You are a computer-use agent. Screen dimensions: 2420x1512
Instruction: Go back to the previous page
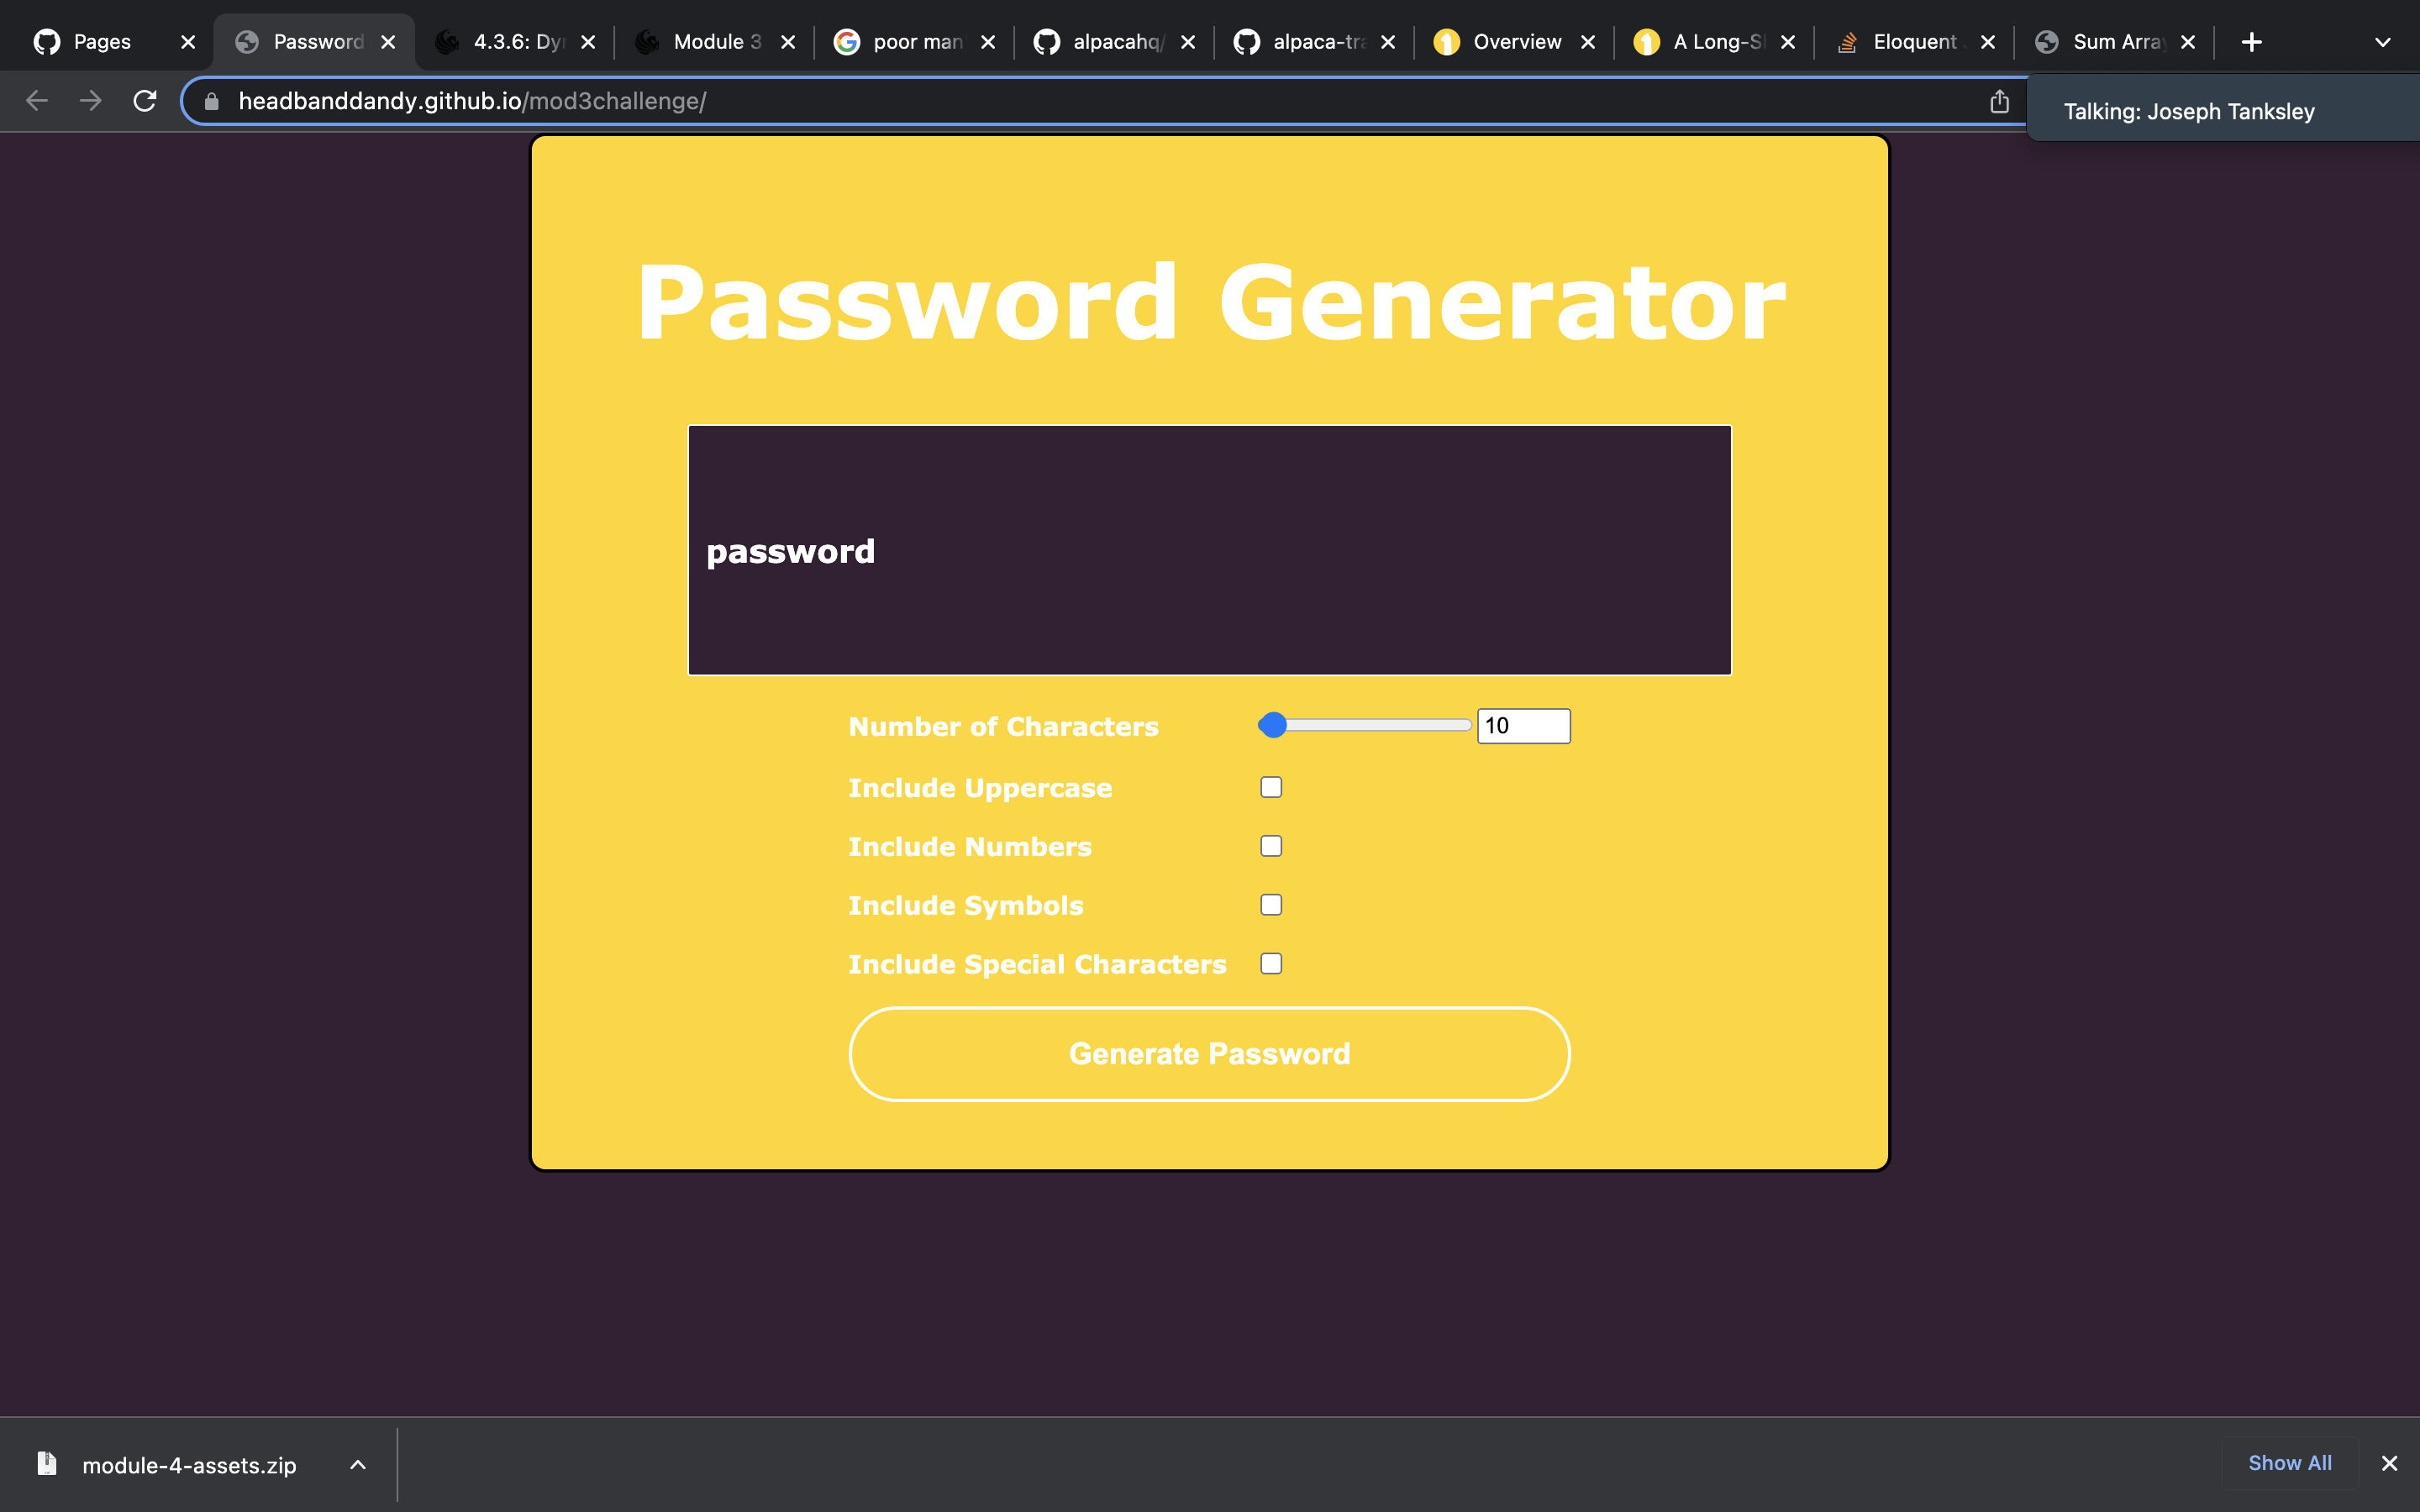coord(37,100)
